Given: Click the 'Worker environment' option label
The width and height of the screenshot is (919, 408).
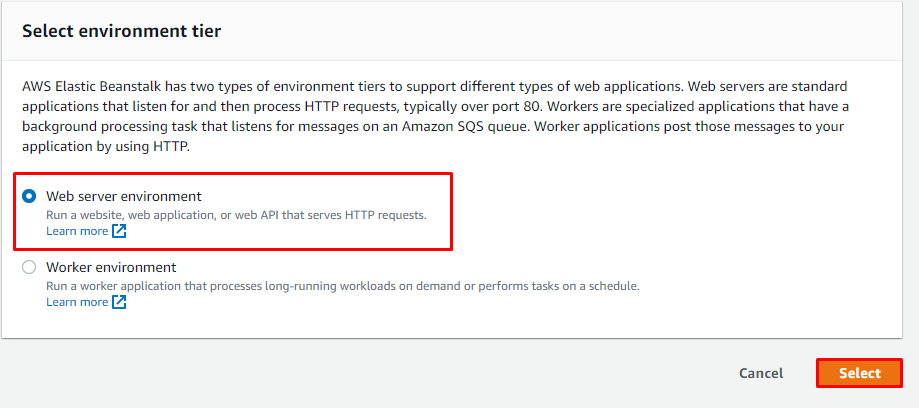Looking at the screenshot, I should [111, 267].
